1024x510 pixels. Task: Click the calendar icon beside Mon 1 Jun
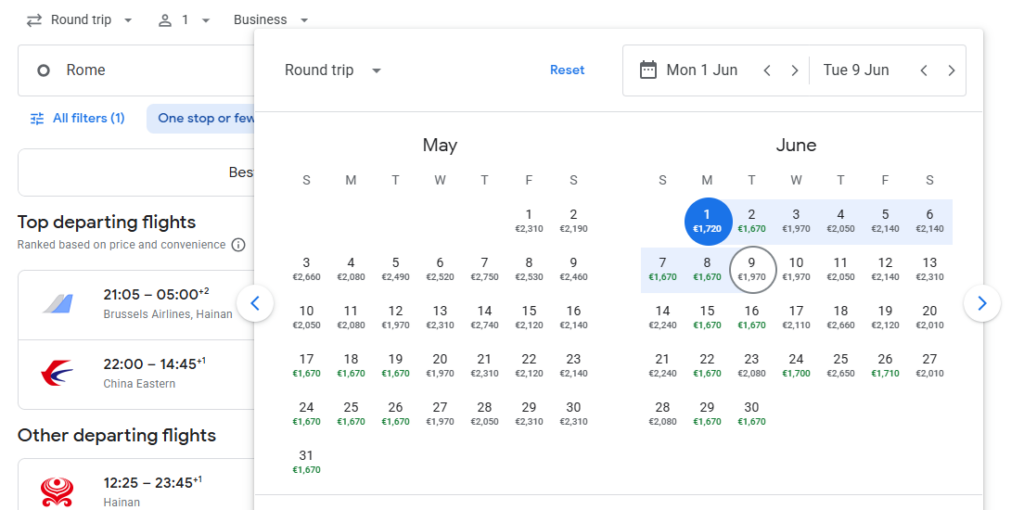tap(648, 70)
